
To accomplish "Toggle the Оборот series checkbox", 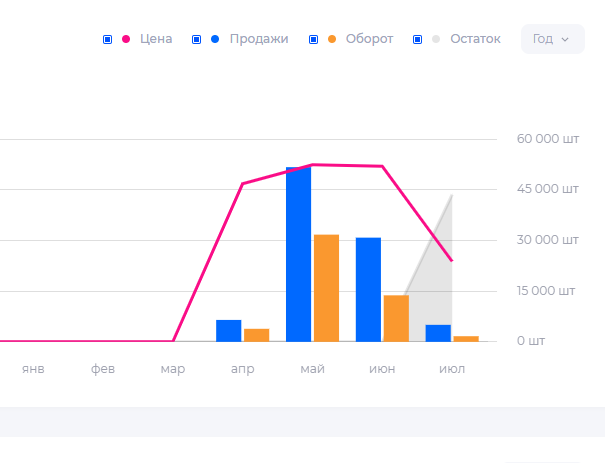I will click(313, 39).
